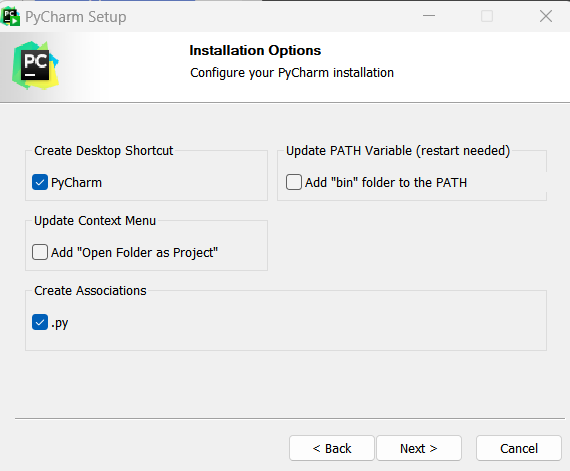
Task: Click "Update PATH Variable (restart needed)" group label
Action: [398, 151]
